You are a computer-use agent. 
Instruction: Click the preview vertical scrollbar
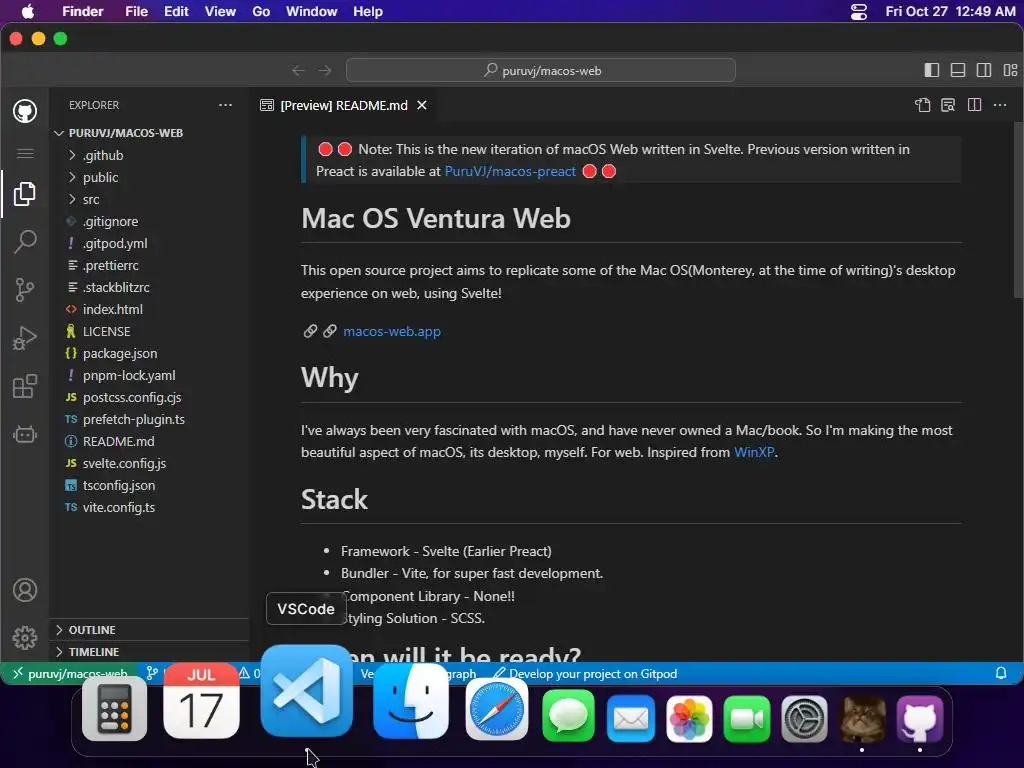1018,209
